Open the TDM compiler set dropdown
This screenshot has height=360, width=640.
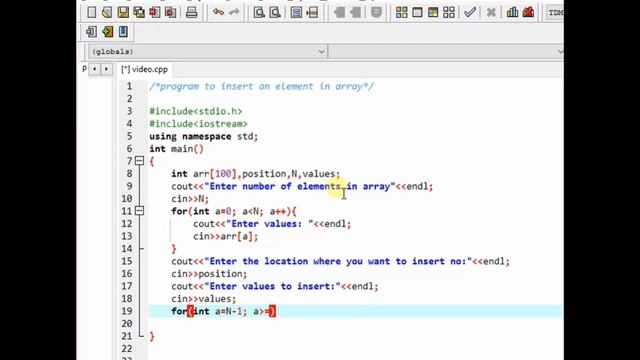tap(555, 13)
